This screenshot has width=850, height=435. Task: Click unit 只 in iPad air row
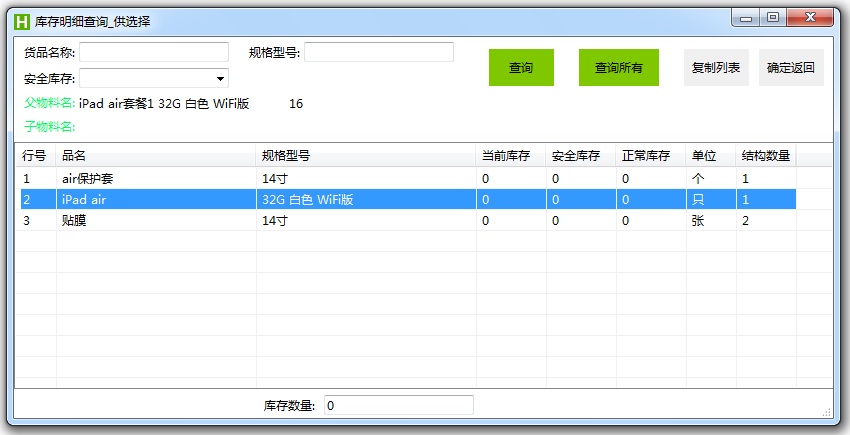click(698, 200)
